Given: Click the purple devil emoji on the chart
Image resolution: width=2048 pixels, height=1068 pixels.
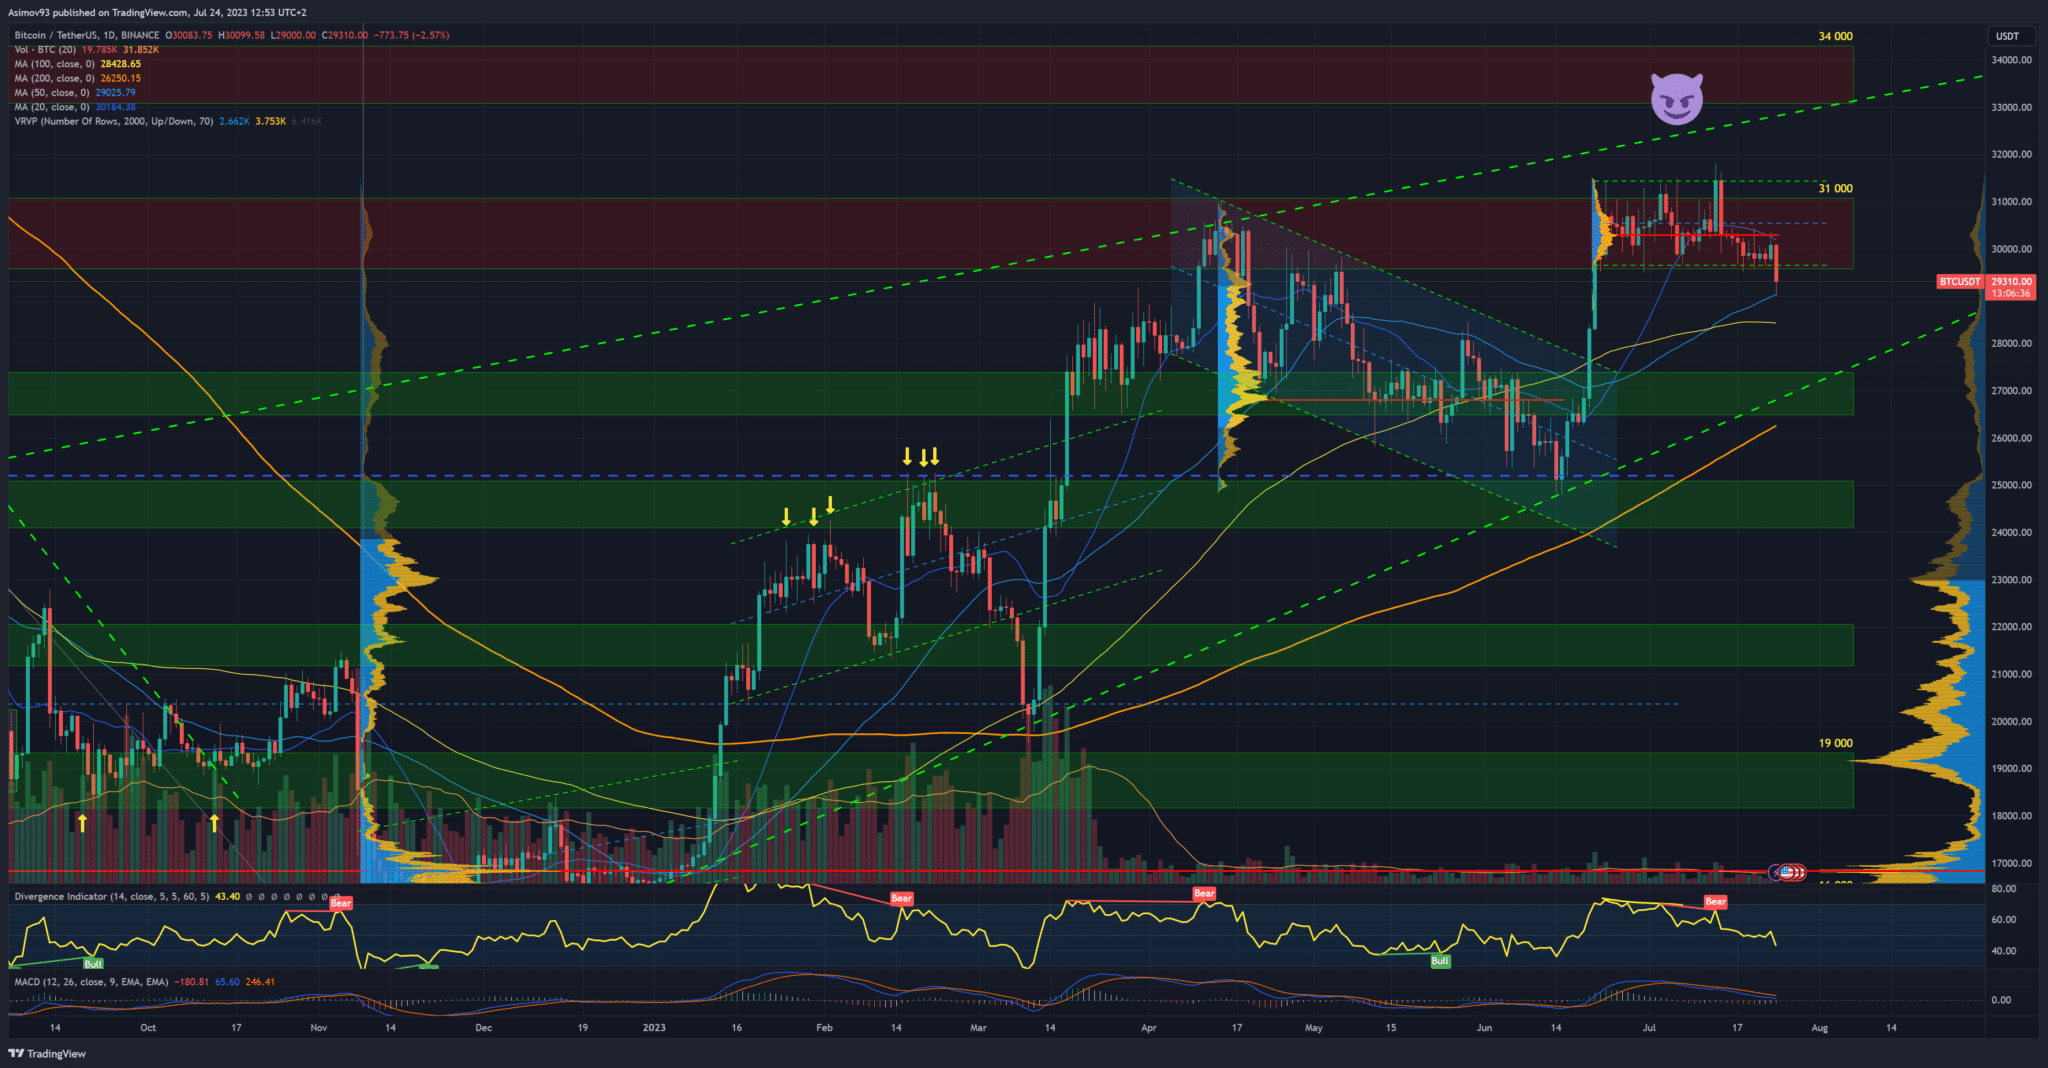Looking at the screenshot, I should coord(1676,99).
